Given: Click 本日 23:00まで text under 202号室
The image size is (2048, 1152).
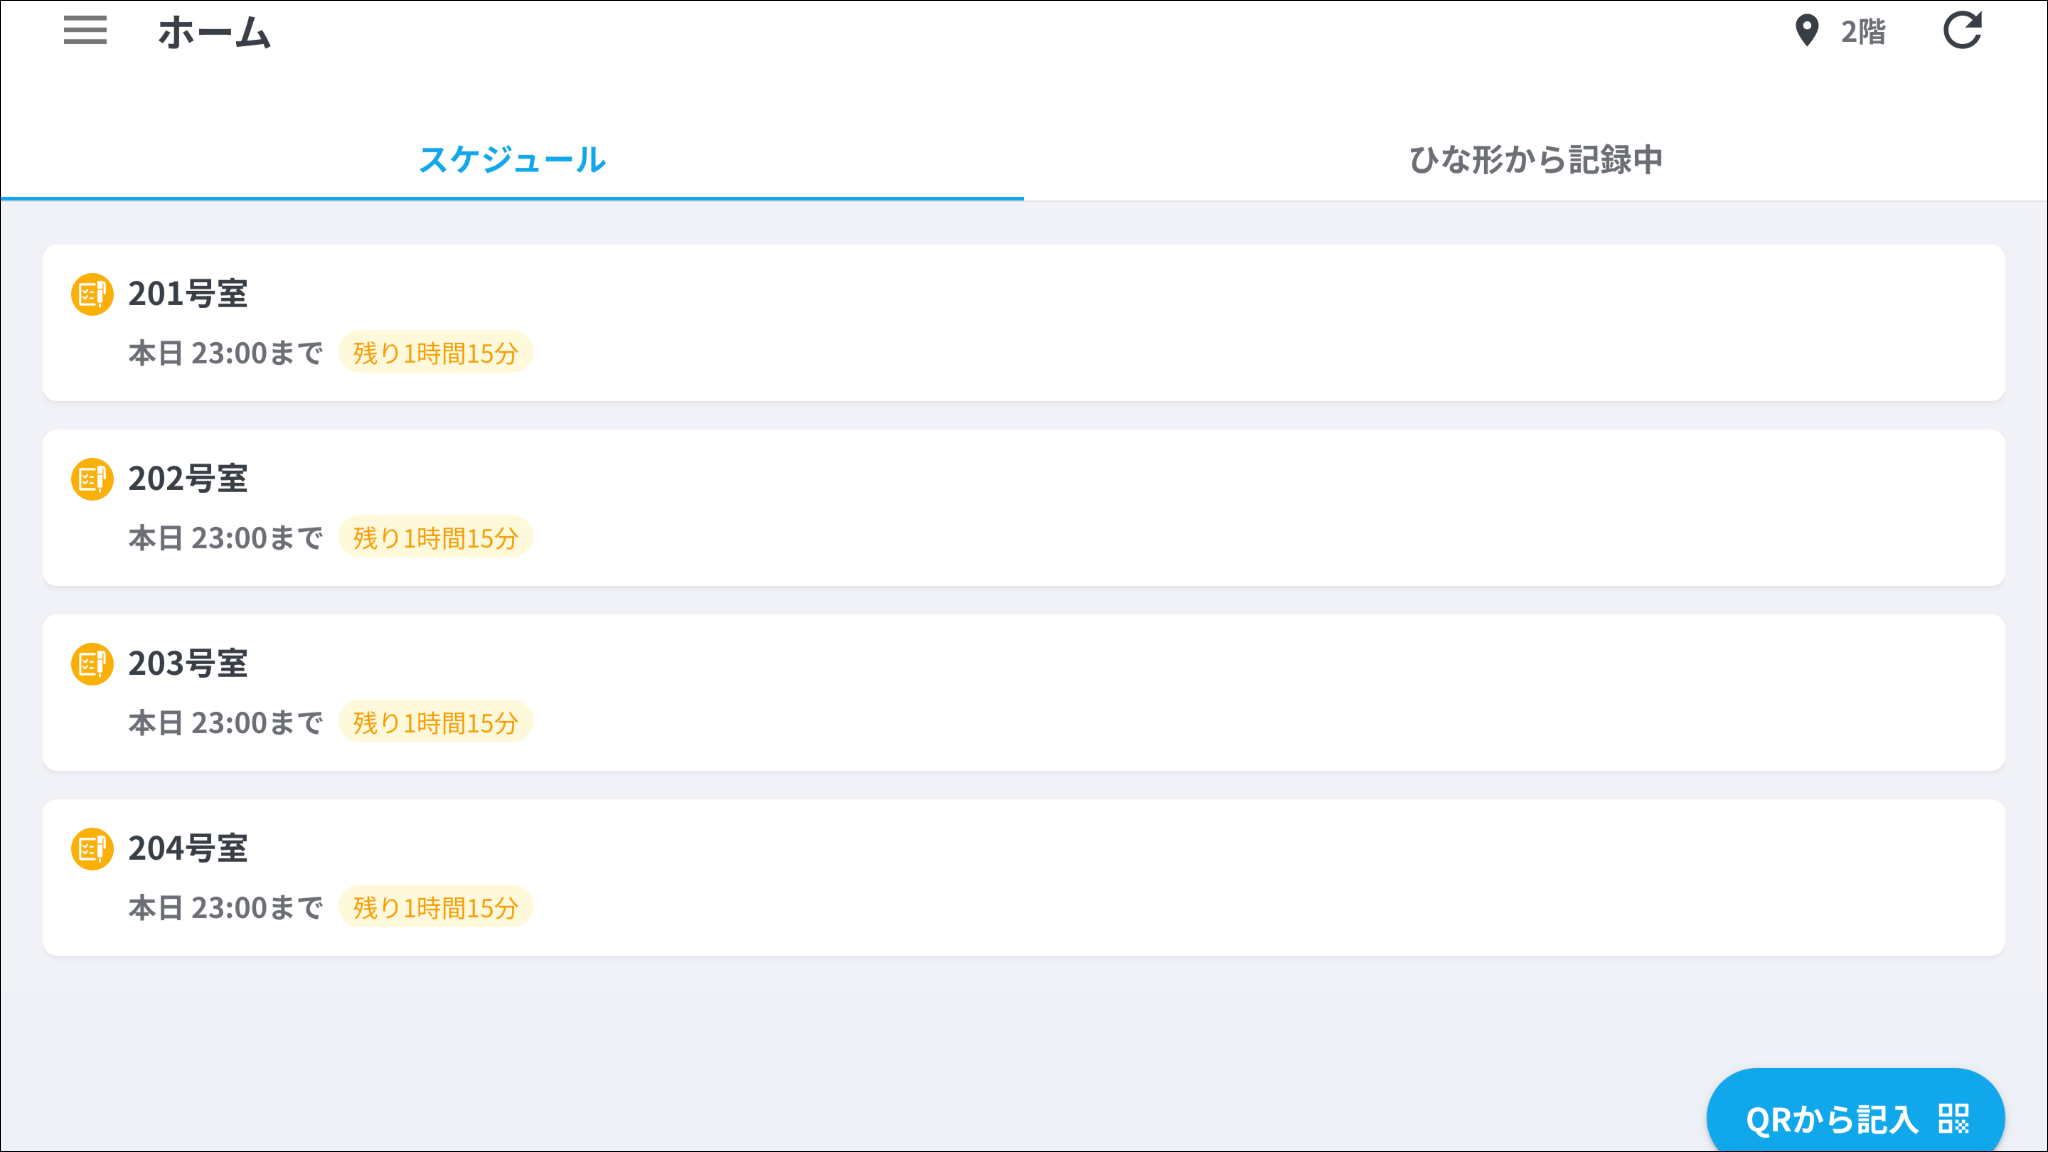Looking at the screenshot, I should pyautogui.click(x=225, y=538).
